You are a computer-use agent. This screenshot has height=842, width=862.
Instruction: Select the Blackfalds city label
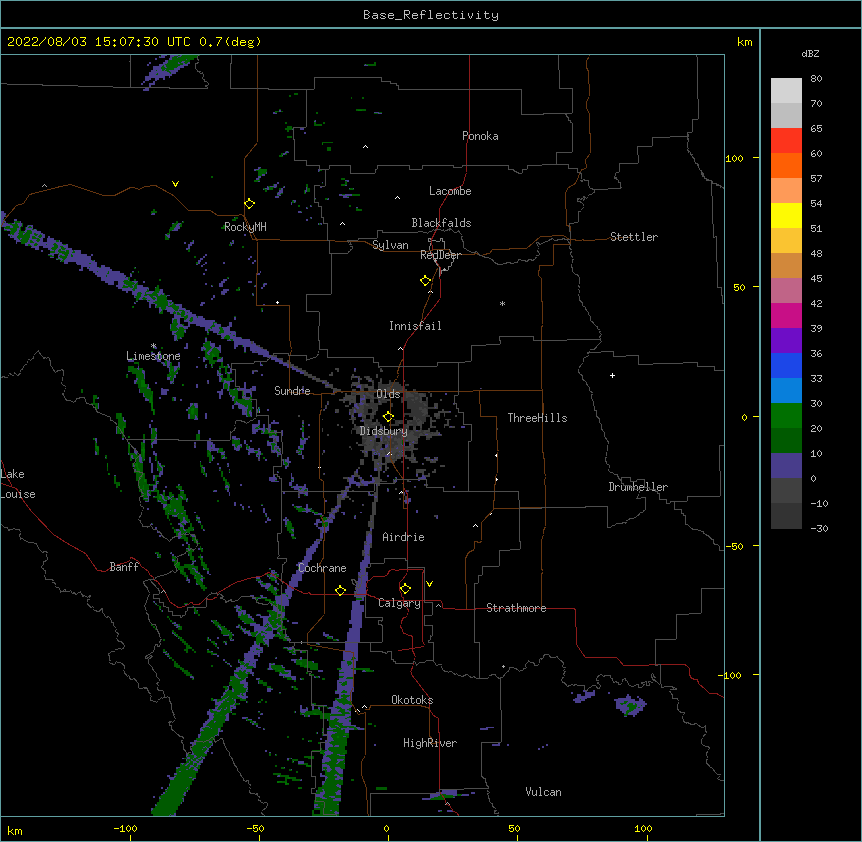pos(441,223)
